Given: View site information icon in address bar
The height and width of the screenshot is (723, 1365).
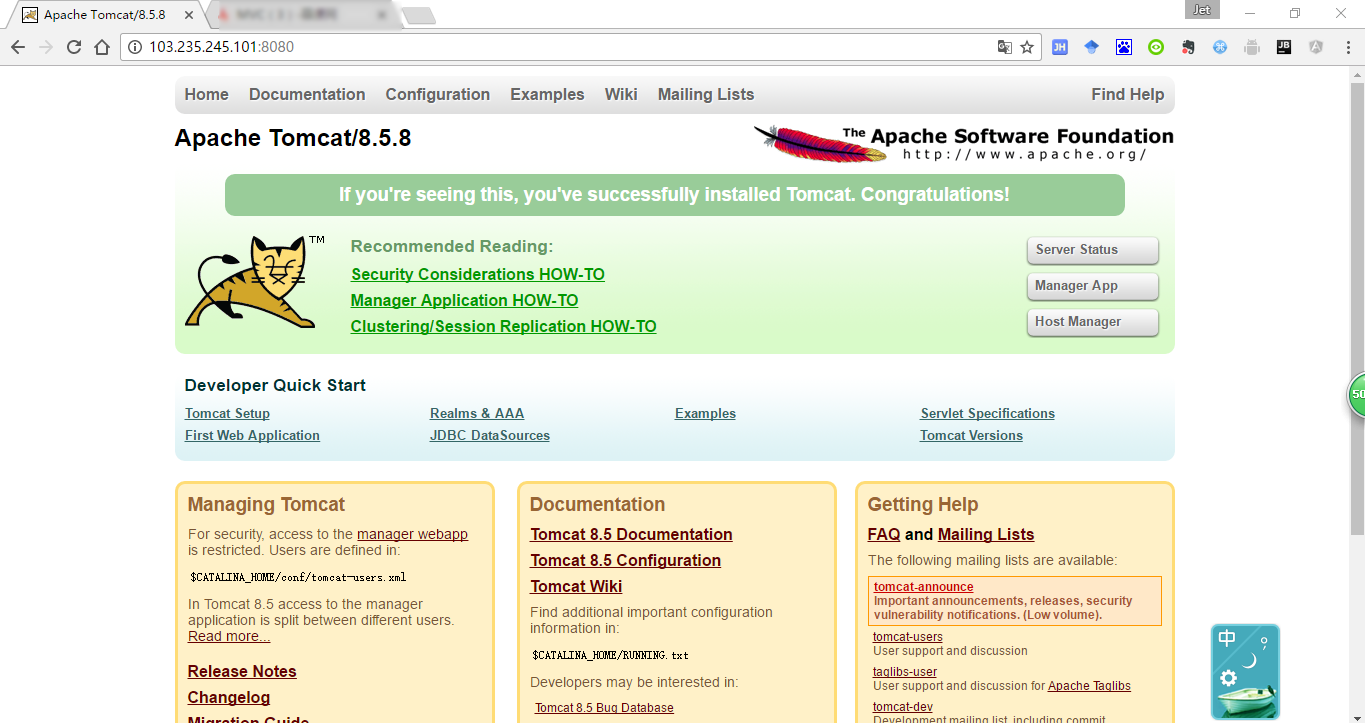Looking at the screenshot, I should [135, 47].
